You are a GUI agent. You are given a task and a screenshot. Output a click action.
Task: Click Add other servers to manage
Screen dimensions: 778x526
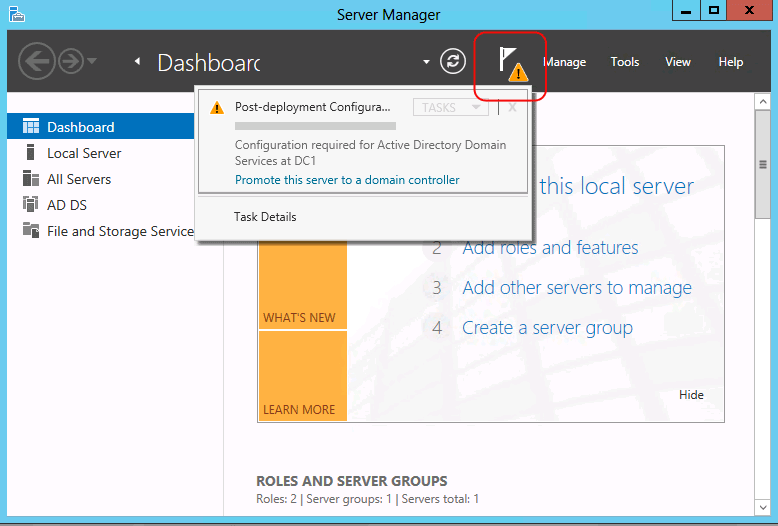pos(577,287)
